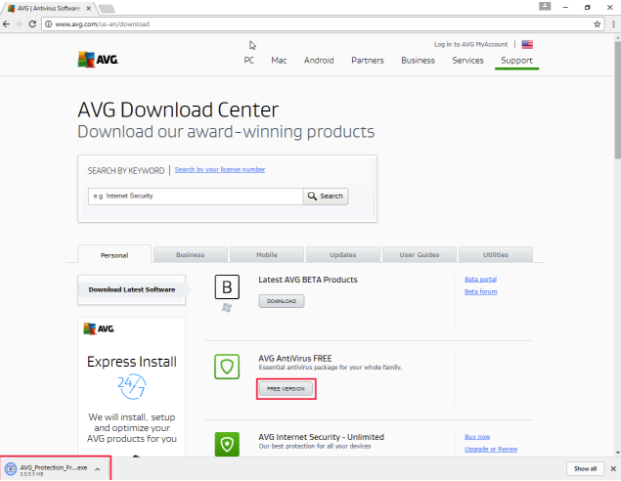Click the BETA products B icon

[x=227, y=287]
